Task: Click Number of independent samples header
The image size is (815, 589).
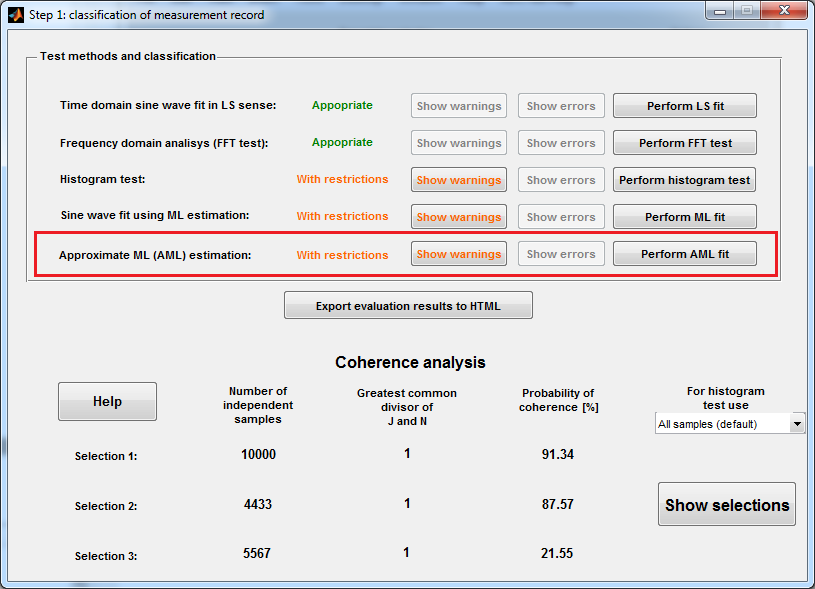Action: pyautogui.click(x=258, y=405)
